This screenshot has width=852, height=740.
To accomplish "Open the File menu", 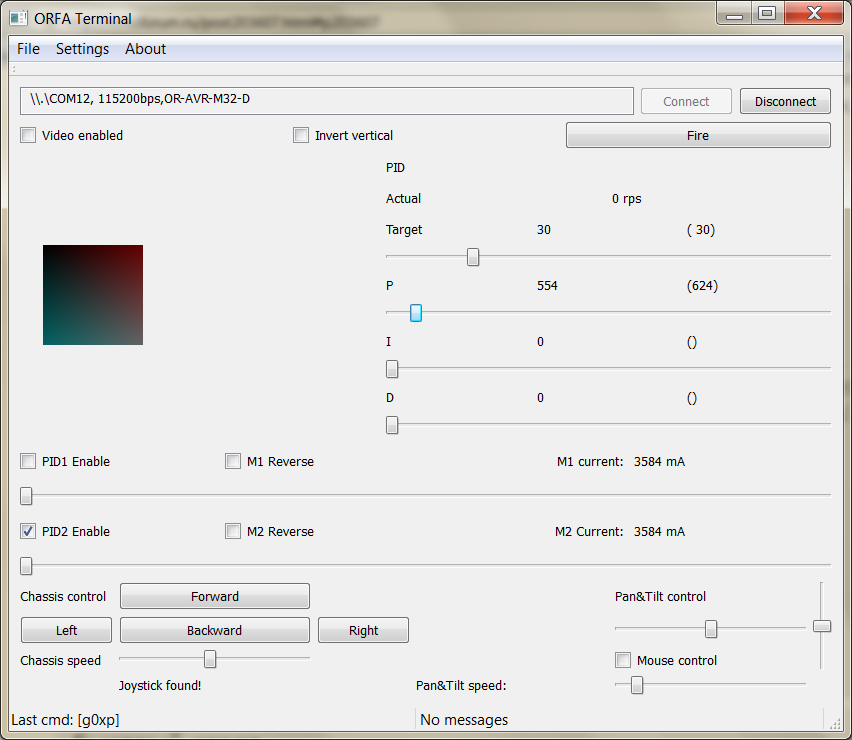I will coord(28,49).
